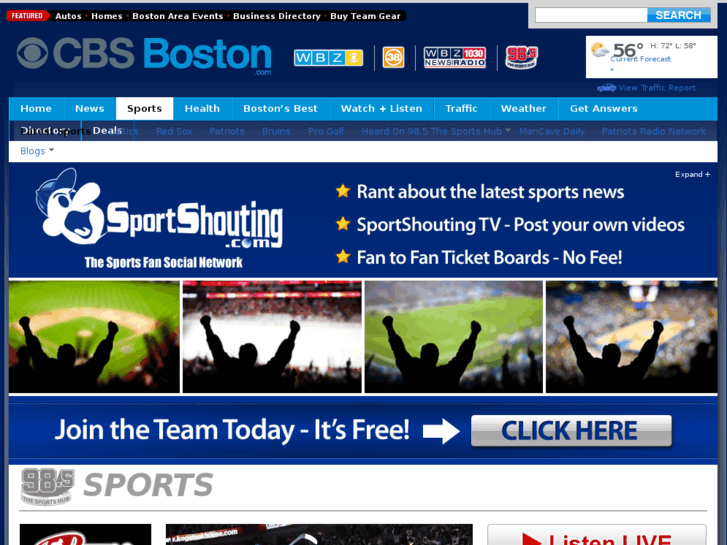Open the Pro Golf submenu link
727x545 pixels.
(x=326, y=131)
